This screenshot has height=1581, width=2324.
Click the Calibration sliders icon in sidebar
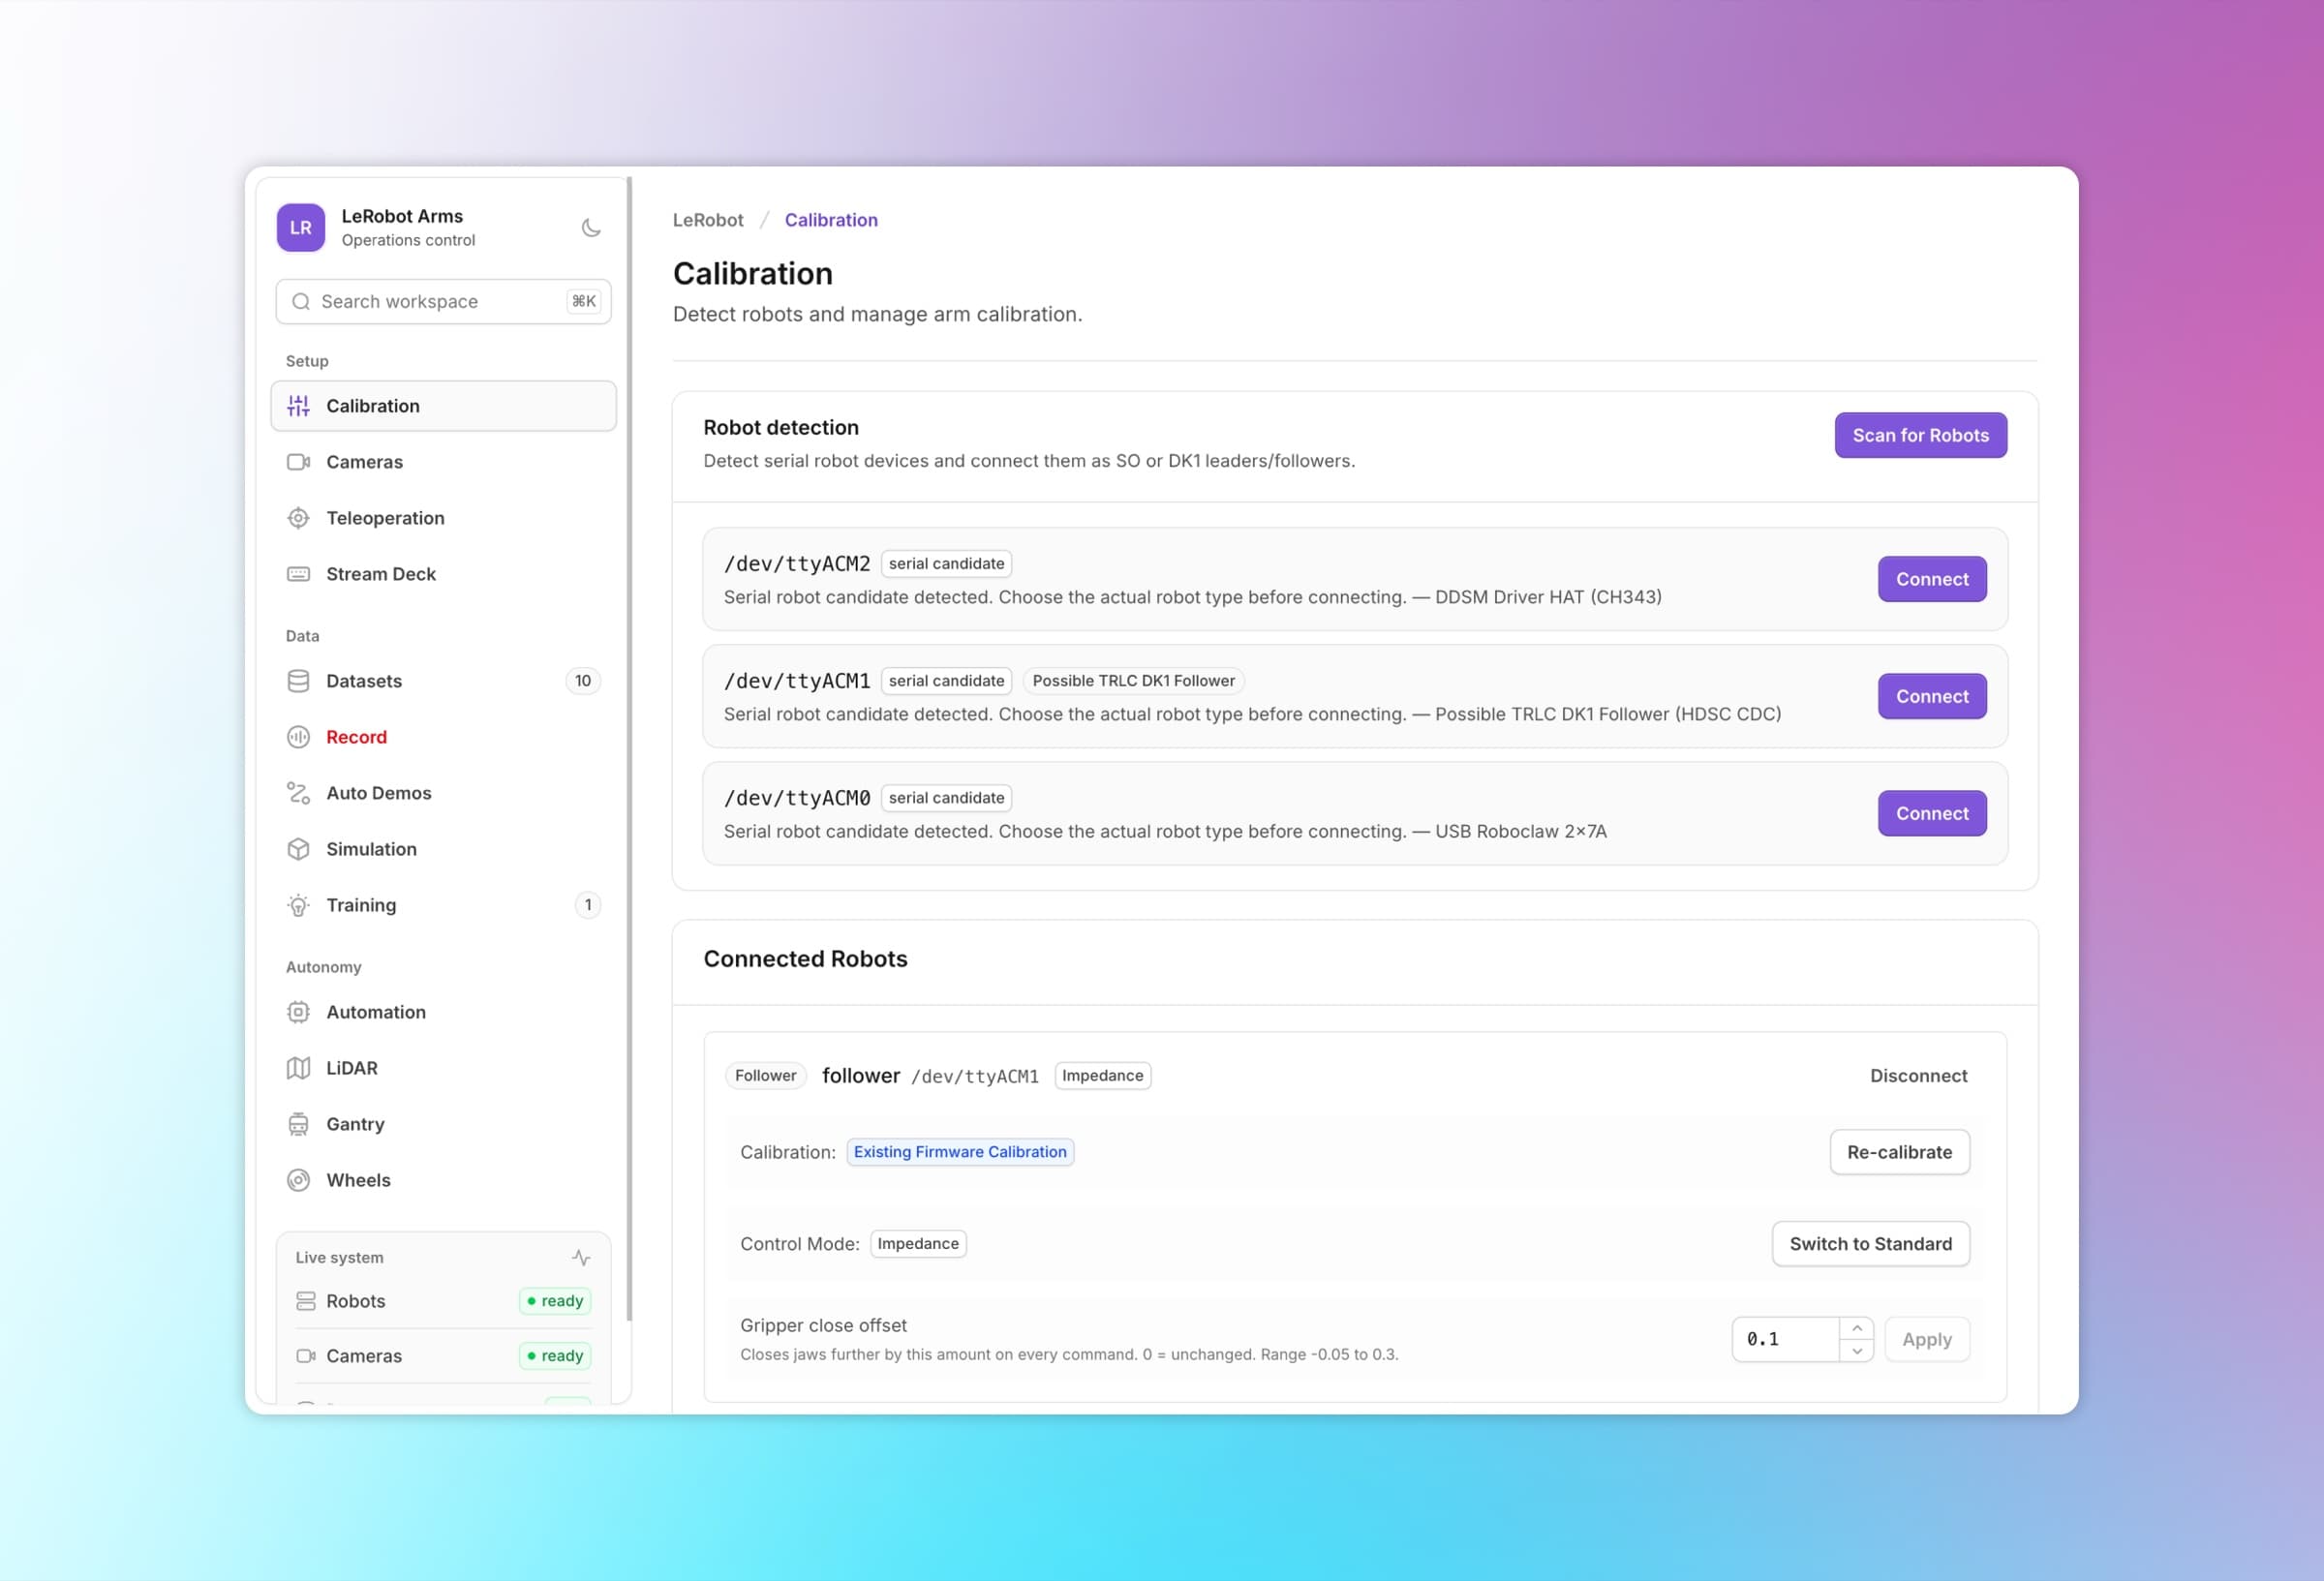[x=298, y=406]
